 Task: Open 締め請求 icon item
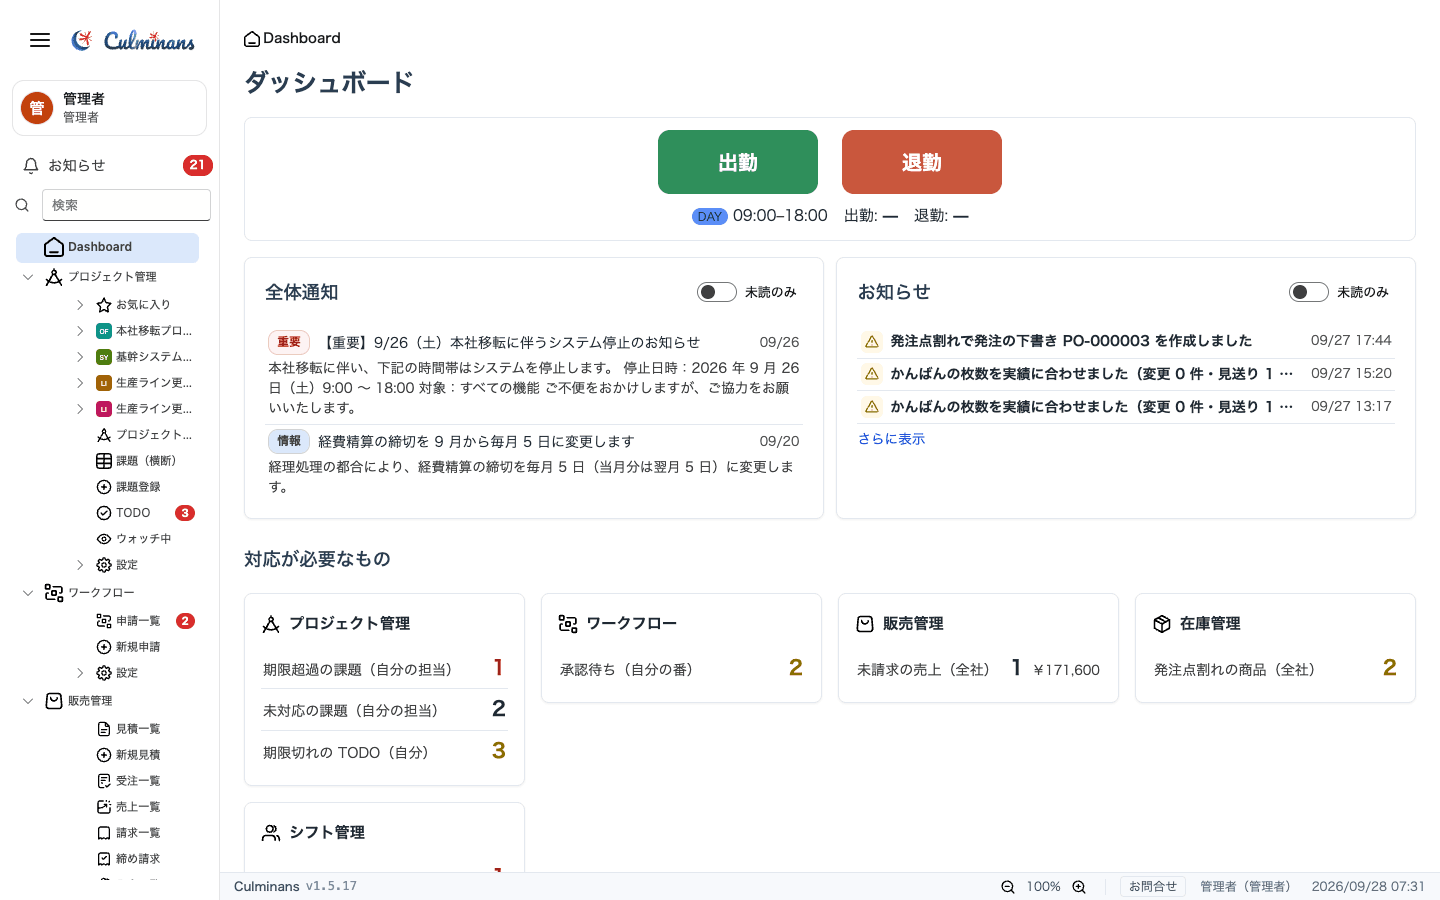[x=128, y=859]
